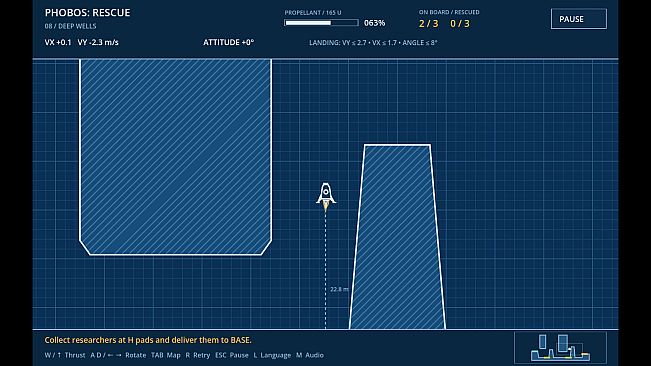Click the large hatched ceiling rock block
Viewport: 651px width, 366px height.
pos(175,157)
